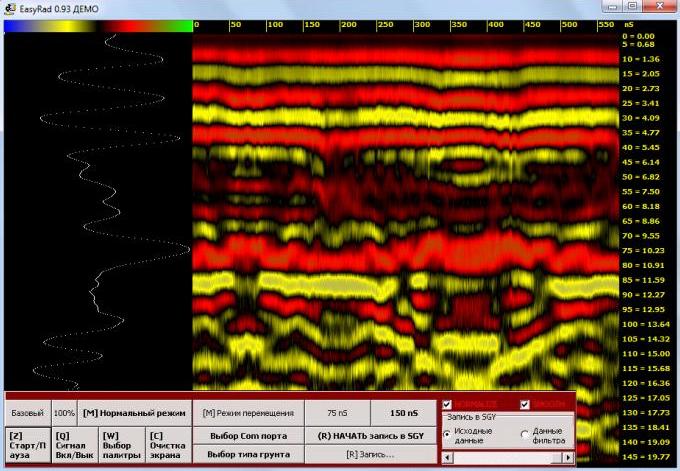Toggle the Normalize checkbox
680x471 pixels.
tap(447, 404)
